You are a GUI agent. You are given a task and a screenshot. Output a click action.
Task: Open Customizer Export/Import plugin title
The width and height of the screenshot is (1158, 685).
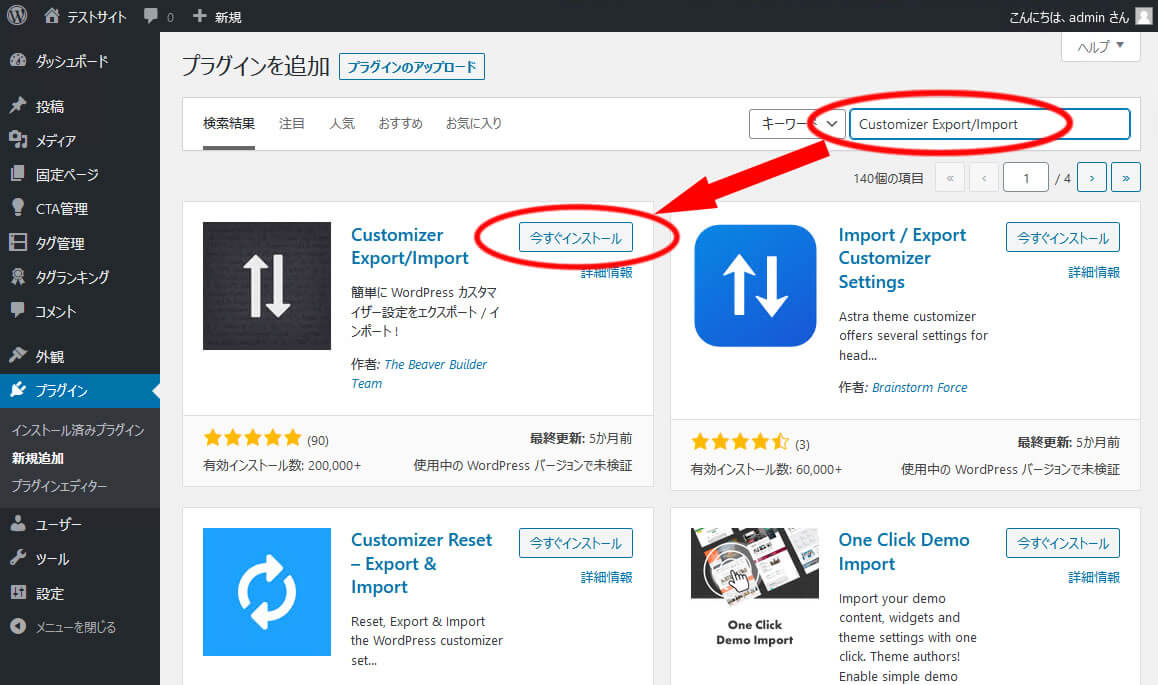tap(410, 247)
